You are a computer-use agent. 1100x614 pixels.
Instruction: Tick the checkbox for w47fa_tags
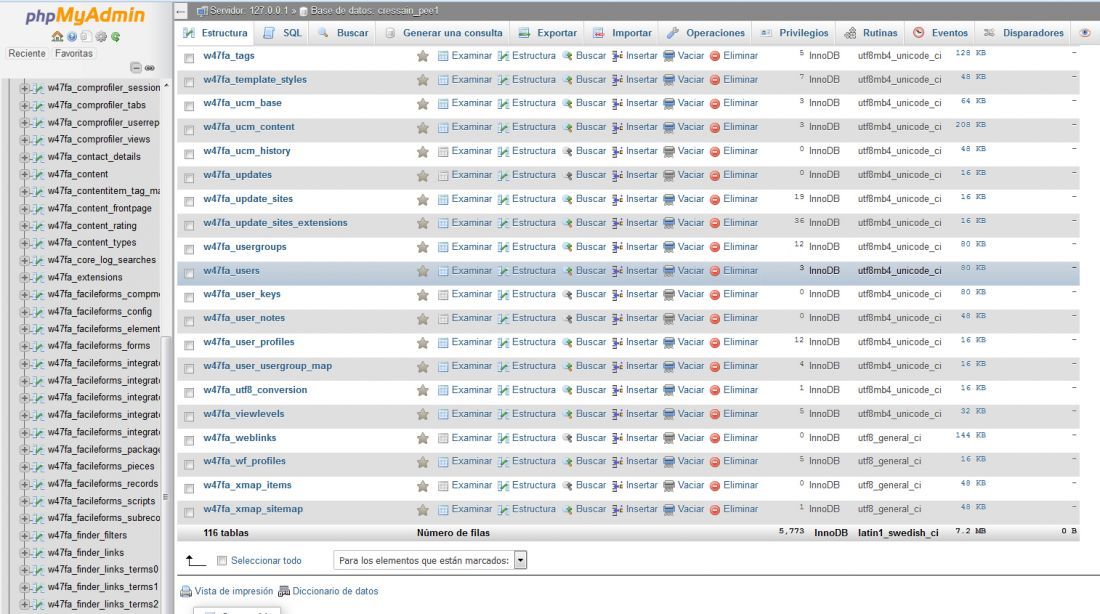tap(189, 58)
